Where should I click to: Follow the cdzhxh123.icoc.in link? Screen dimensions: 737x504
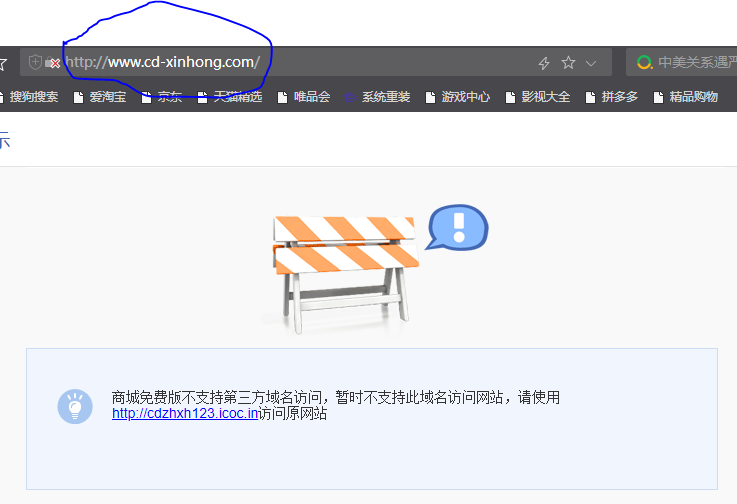pyautogui.click(x=185, y=413)
